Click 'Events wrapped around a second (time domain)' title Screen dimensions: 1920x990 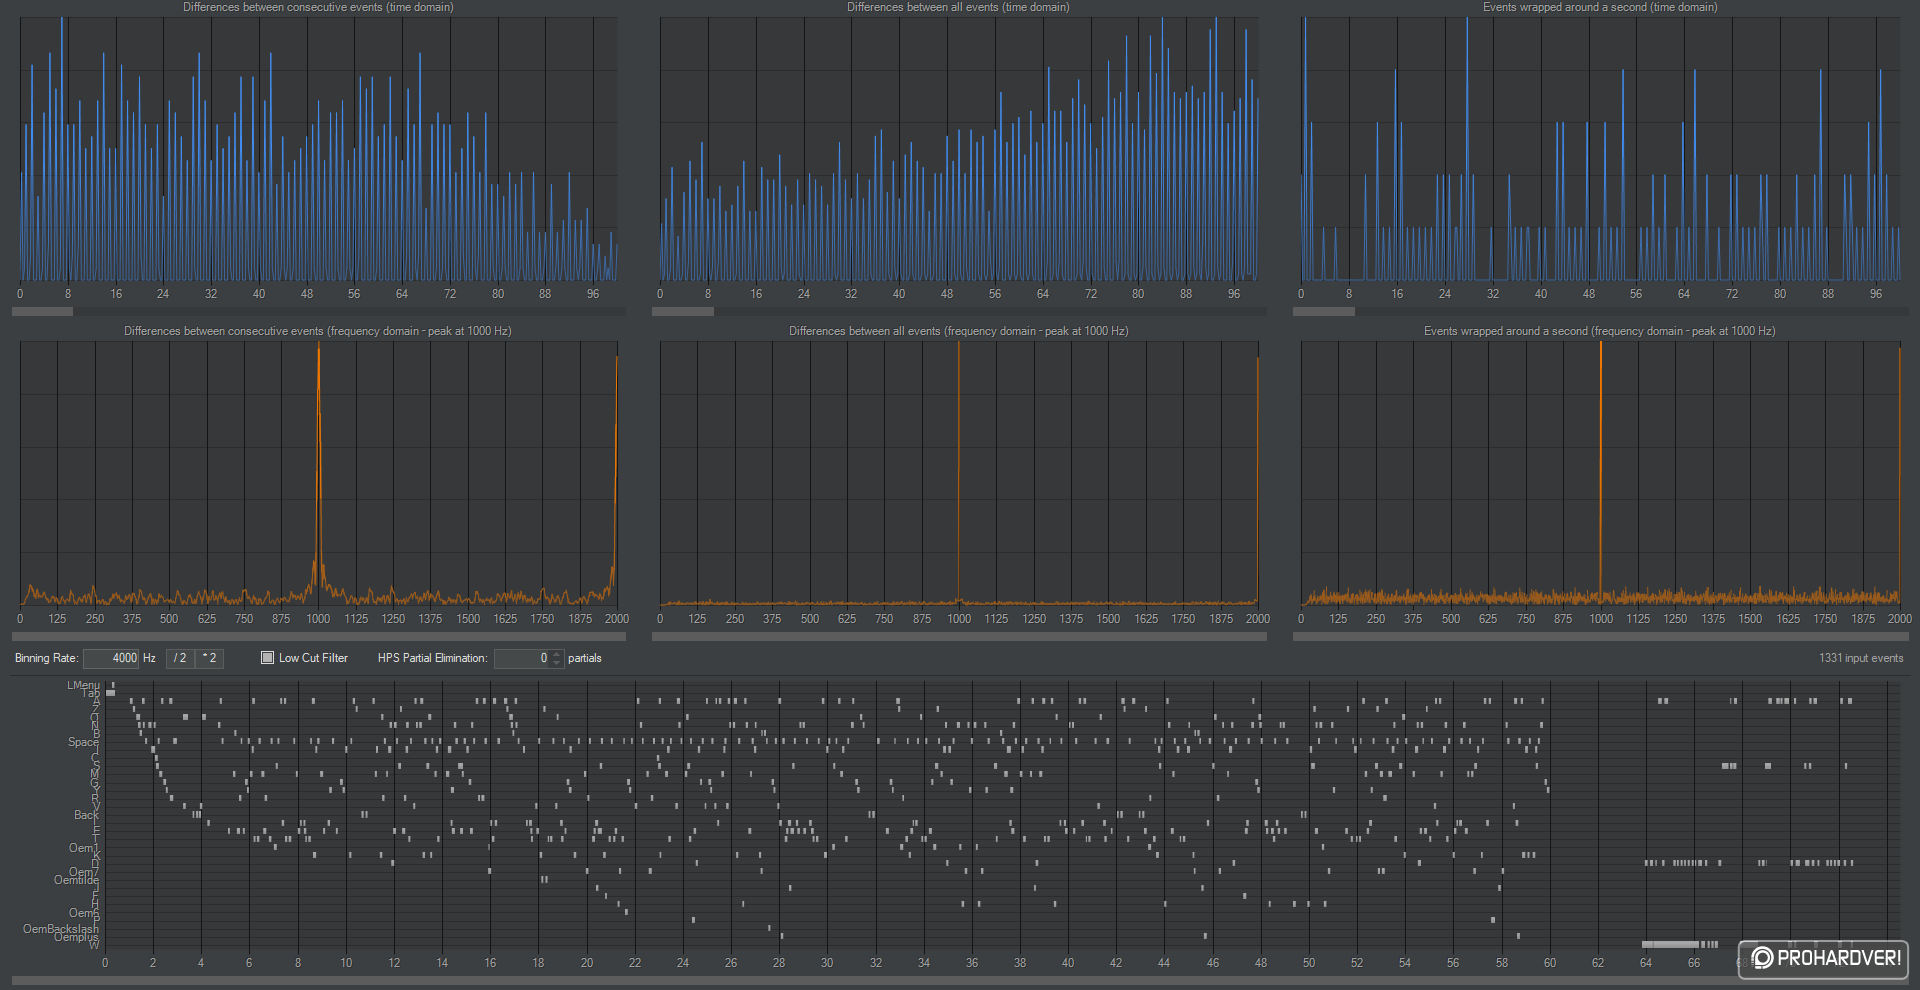[x=1600, y=7]
